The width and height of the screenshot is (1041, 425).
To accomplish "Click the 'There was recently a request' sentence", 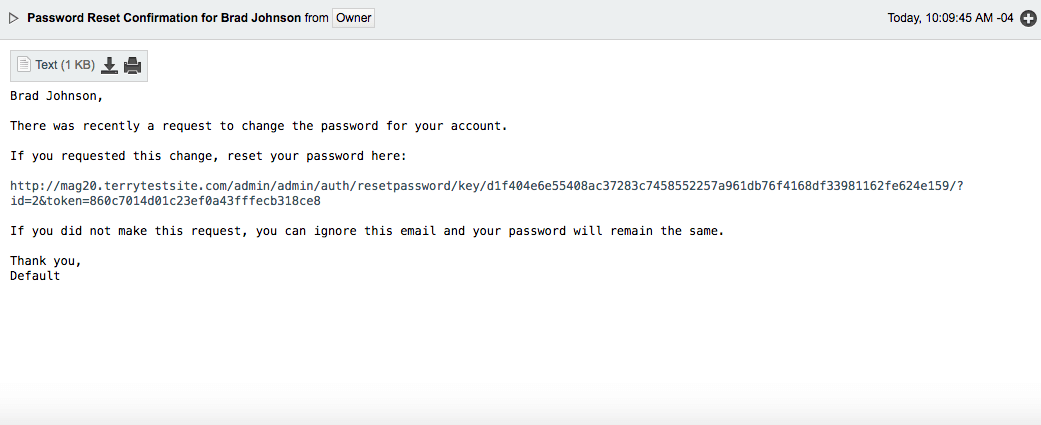I will 259,126.
